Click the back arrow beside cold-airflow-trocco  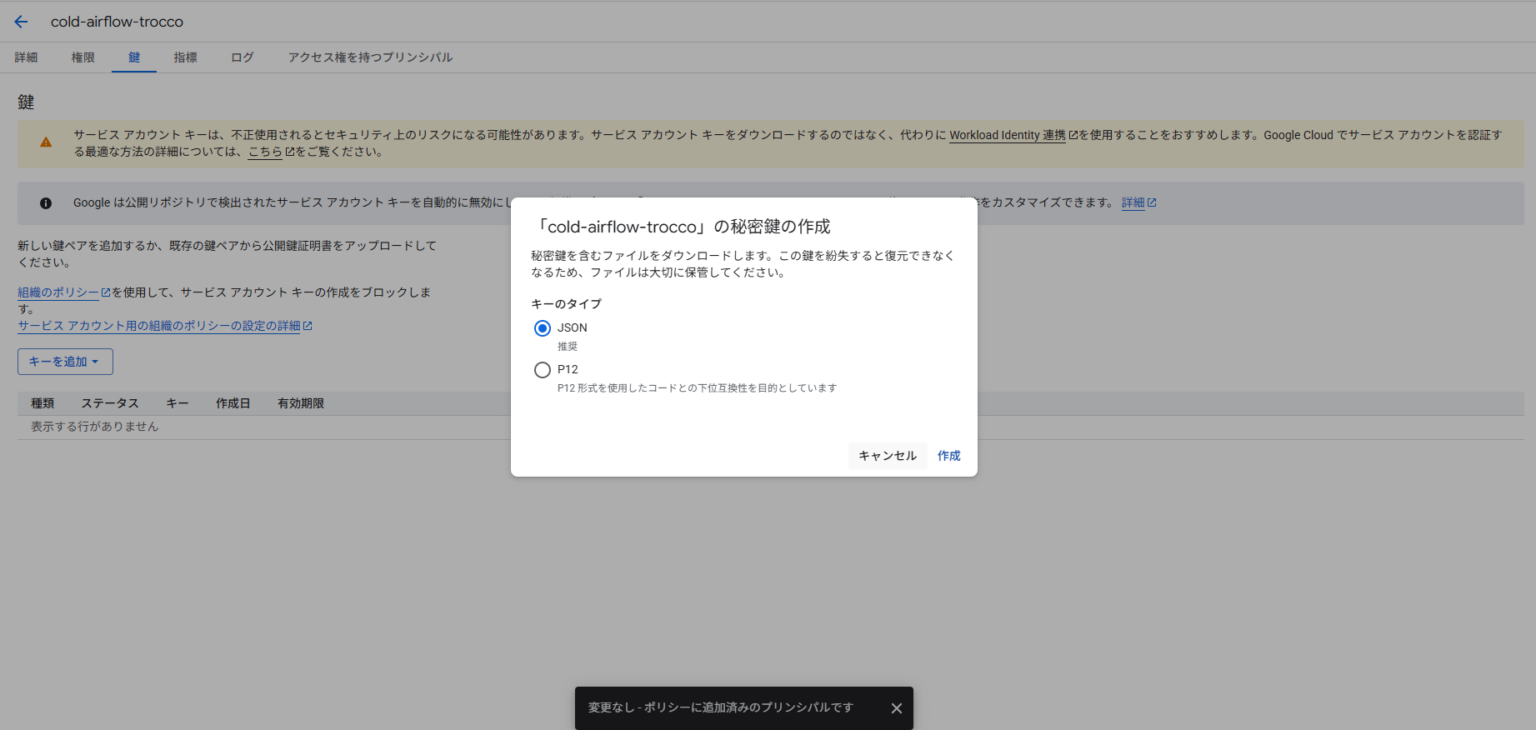[21, 21]
